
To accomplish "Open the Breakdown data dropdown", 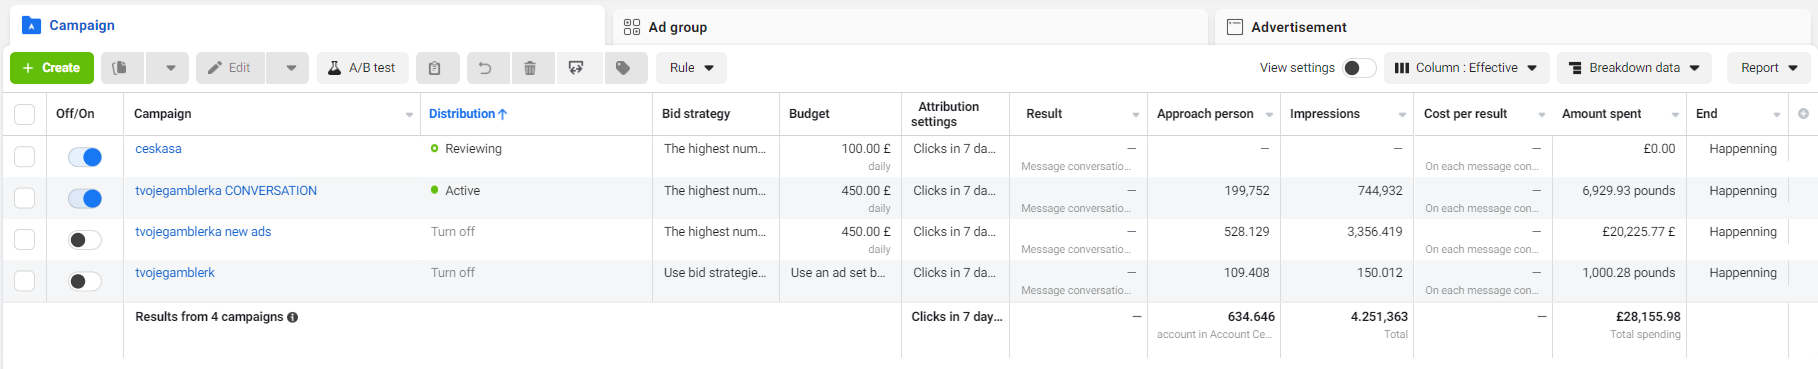I will pyautogui.click(x=1634, y=68).
